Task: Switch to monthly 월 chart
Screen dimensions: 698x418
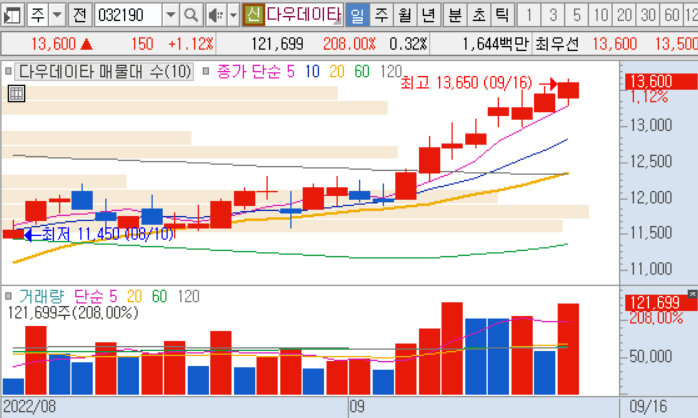Action: tap(405, 15)
